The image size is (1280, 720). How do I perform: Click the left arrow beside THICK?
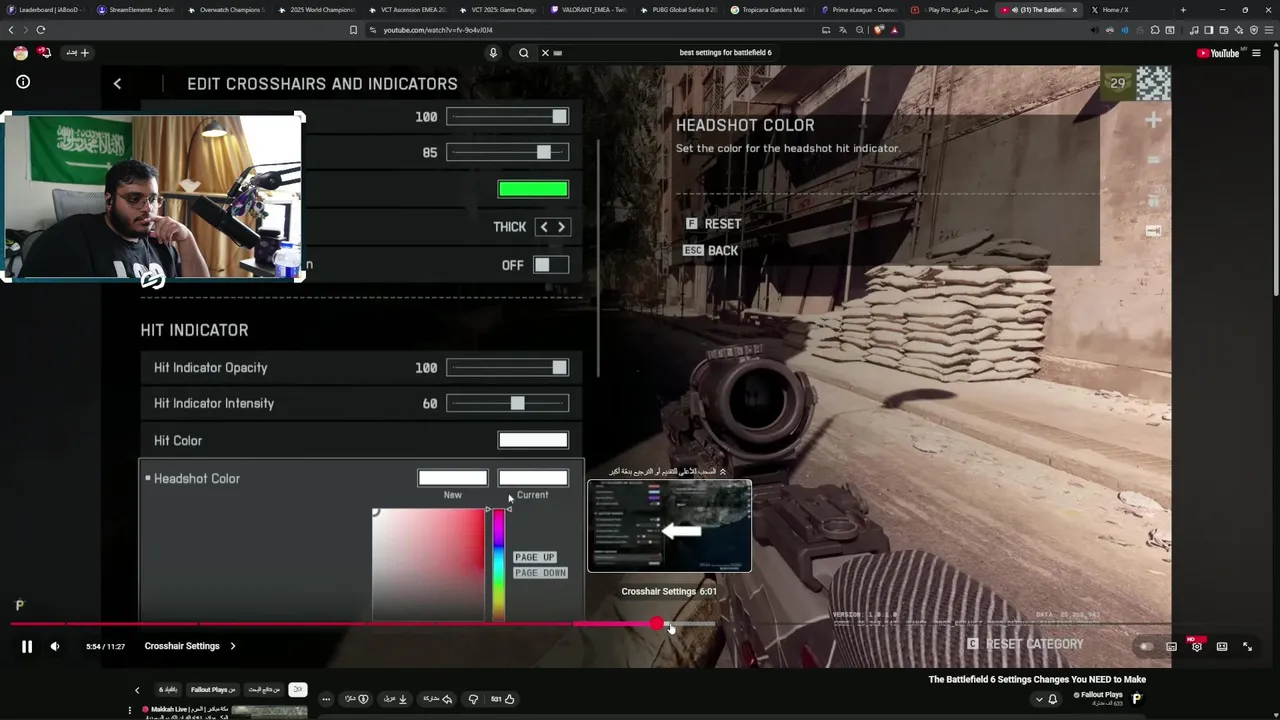tap(544, 227)
